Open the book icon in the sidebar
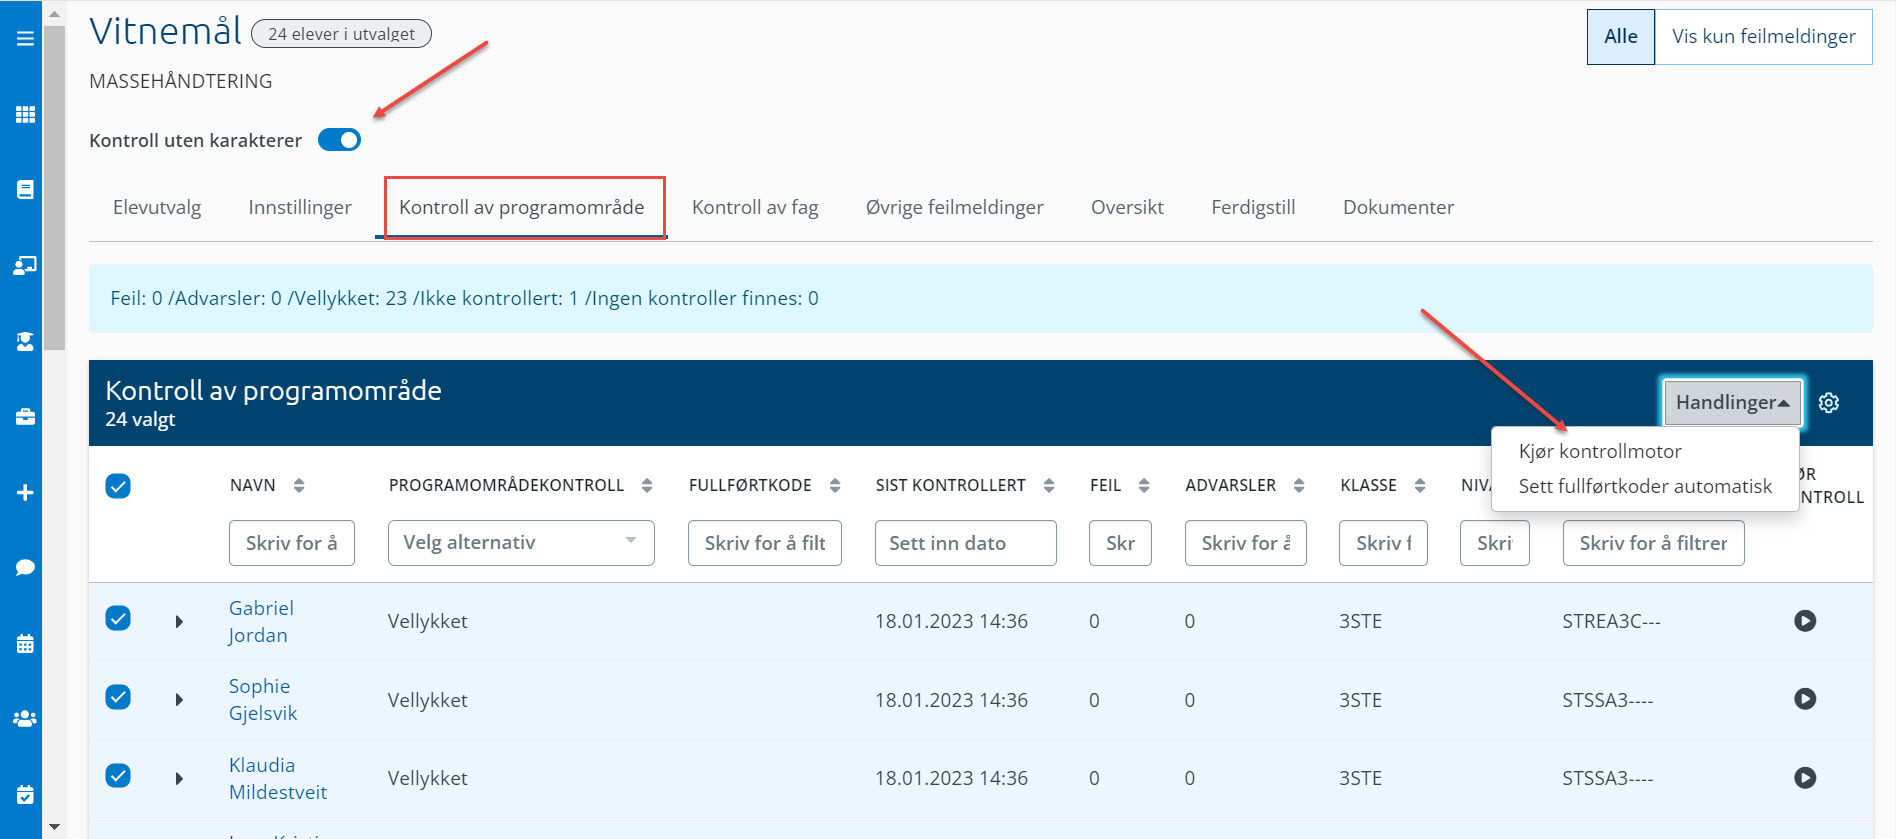The width and height of the screenshot is (1896, 839). click(x=25, y=189)
